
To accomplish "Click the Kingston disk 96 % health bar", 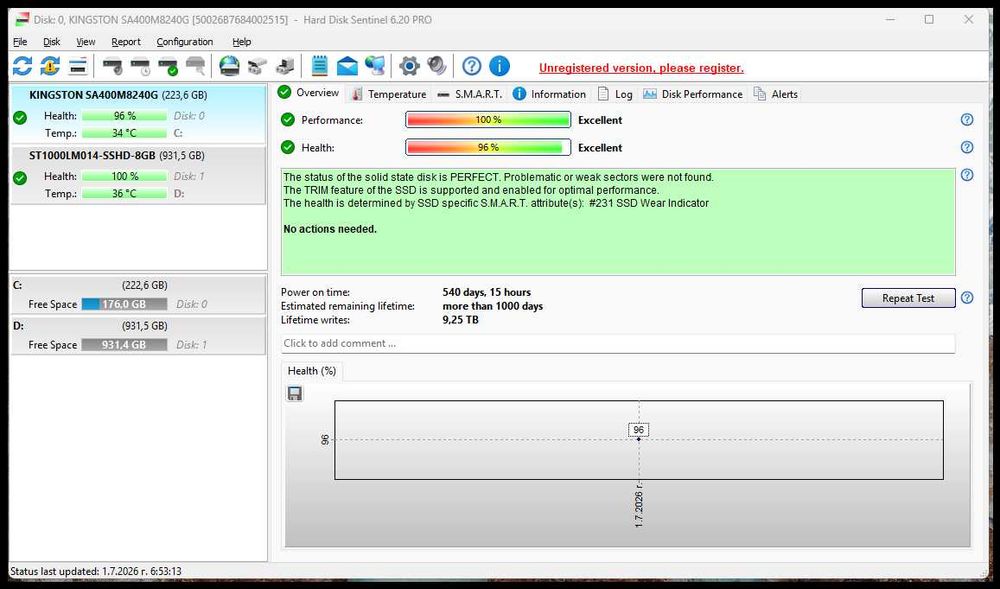I will (x=124, y=116).
